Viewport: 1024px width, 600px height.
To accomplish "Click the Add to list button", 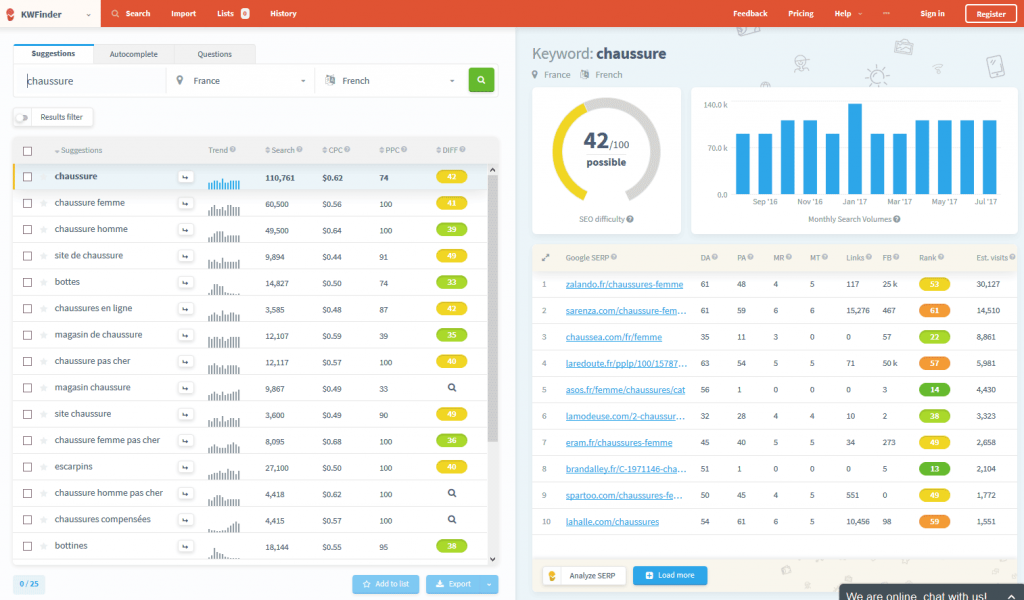I will 385,584.
